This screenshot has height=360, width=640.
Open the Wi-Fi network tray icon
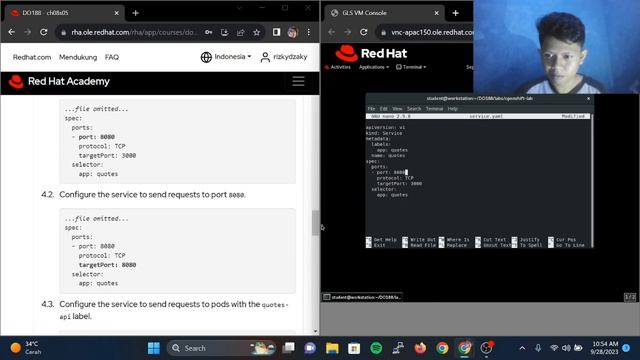(x=554, y=348)
